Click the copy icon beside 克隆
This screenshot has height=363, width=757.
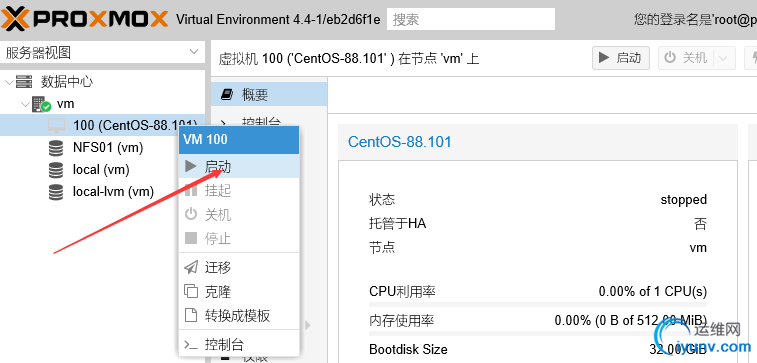coord(191,292)
